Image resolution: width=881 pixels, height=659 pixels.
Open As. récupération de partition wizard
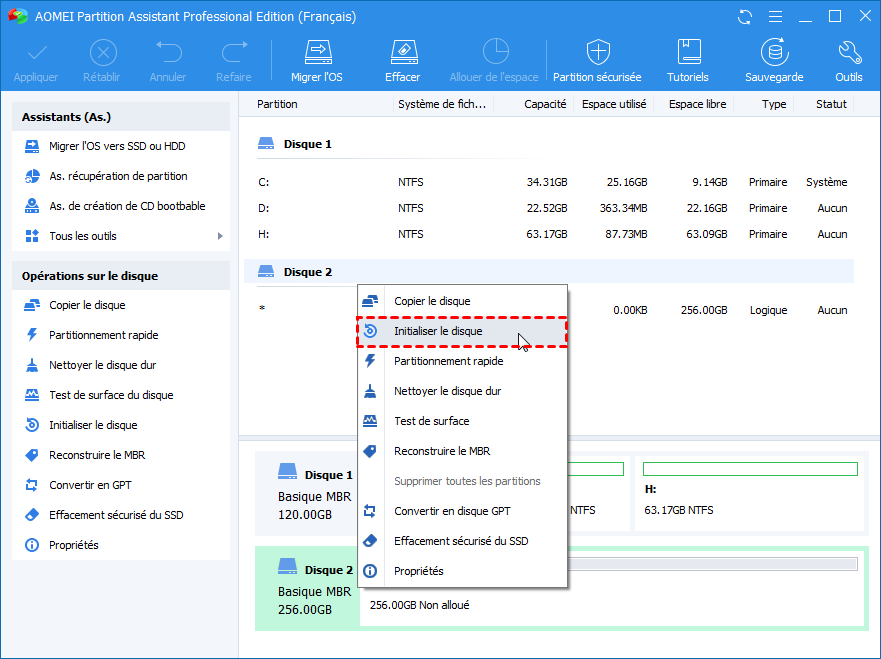click(118, 176)
